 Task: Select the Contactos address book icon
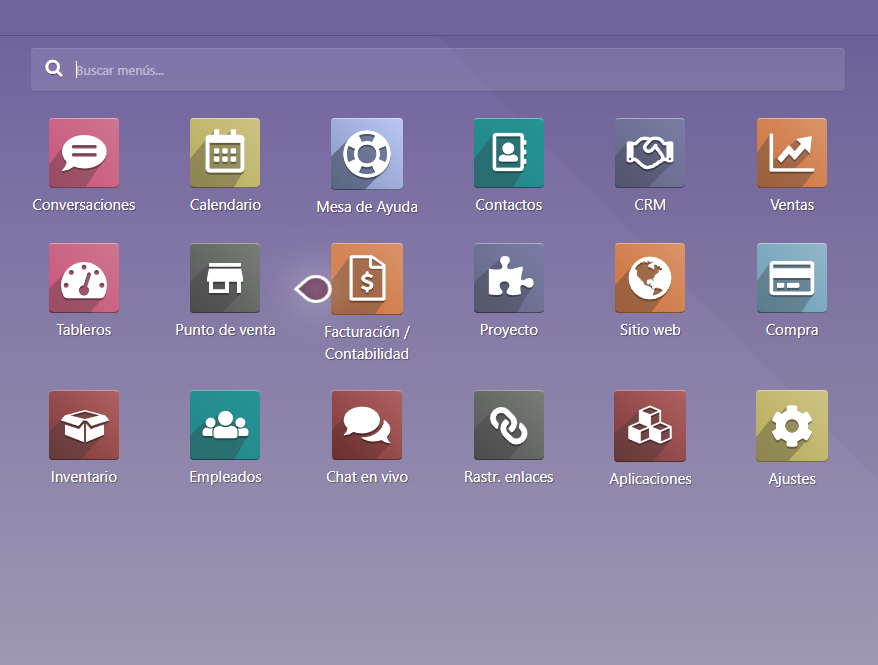tap(509, 153)
